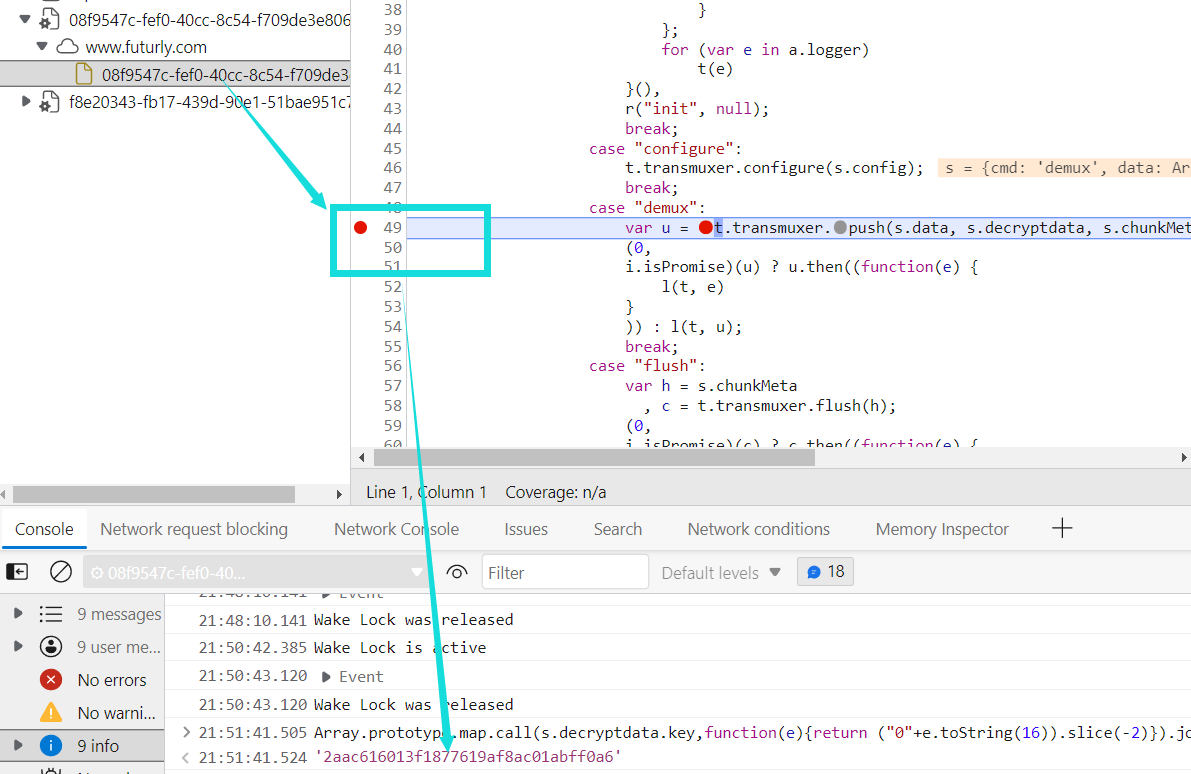Open the JavaScript context selector dropdown
This screenshot has height=774, width=1191.
(256, 572)
